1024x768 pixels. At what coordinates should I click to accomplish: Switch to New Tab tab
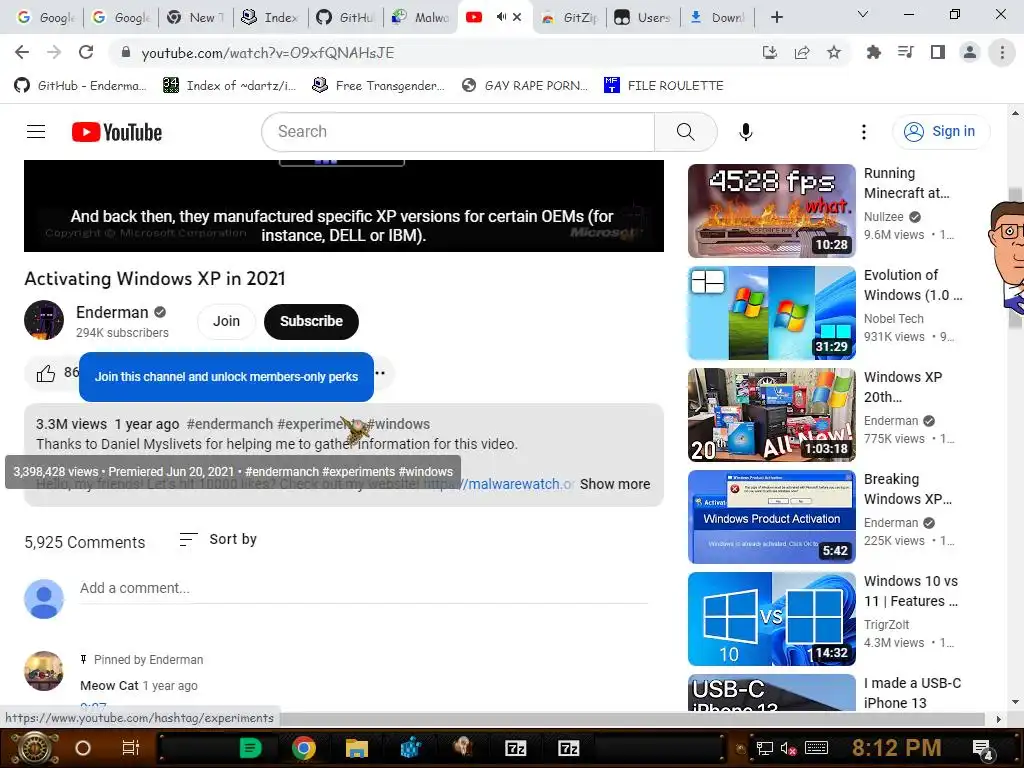pos(196,17)
